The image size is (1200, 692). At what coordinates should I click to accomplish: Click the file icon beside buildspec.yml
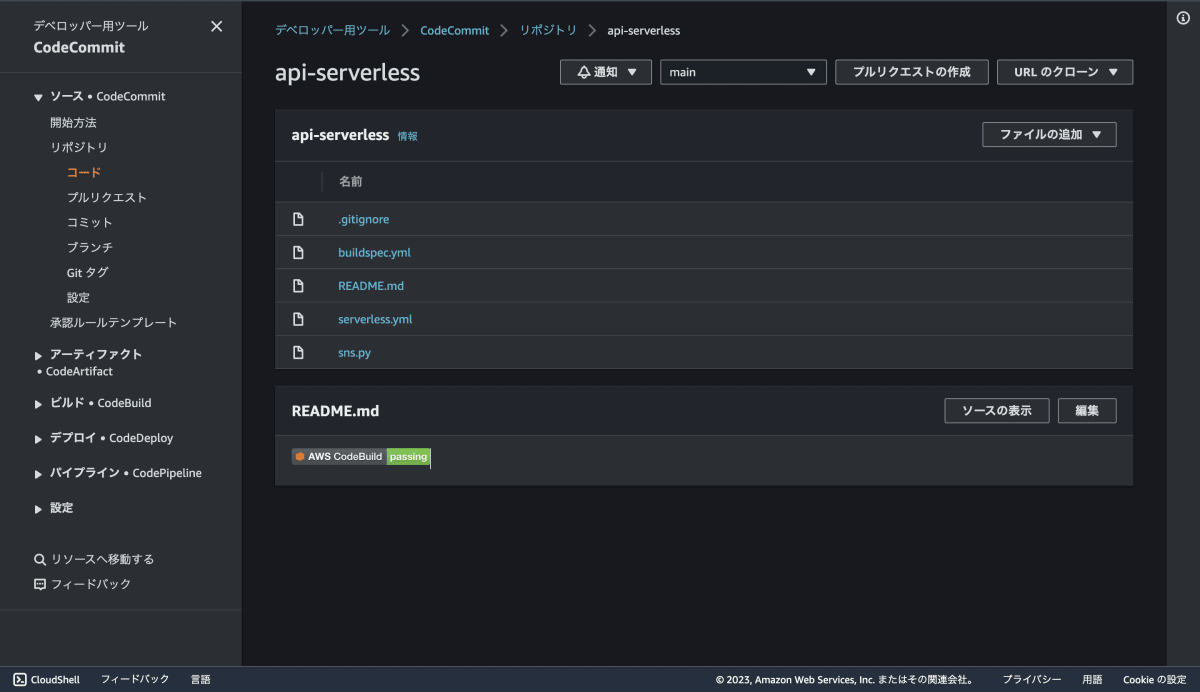(298, 252)
